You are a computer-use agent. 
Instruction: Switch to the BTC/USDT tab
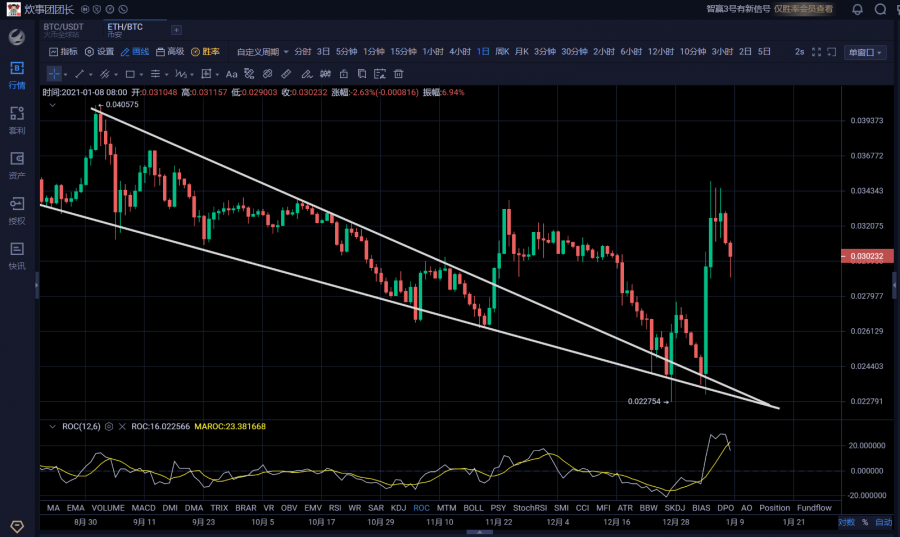[x=64, y=29]
